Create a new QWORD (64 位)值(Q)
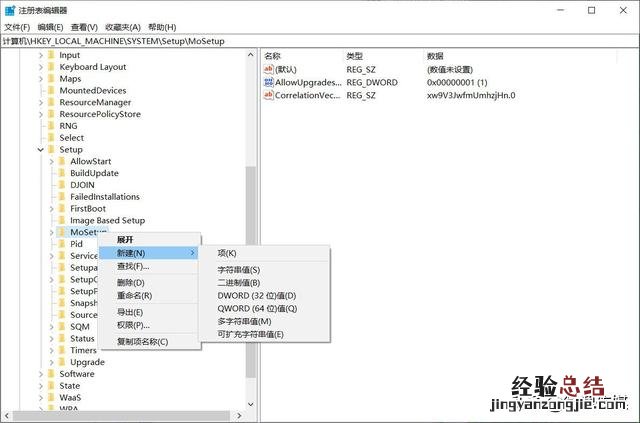The width and height of the screenshot is (640, 423). click(264, 309)
